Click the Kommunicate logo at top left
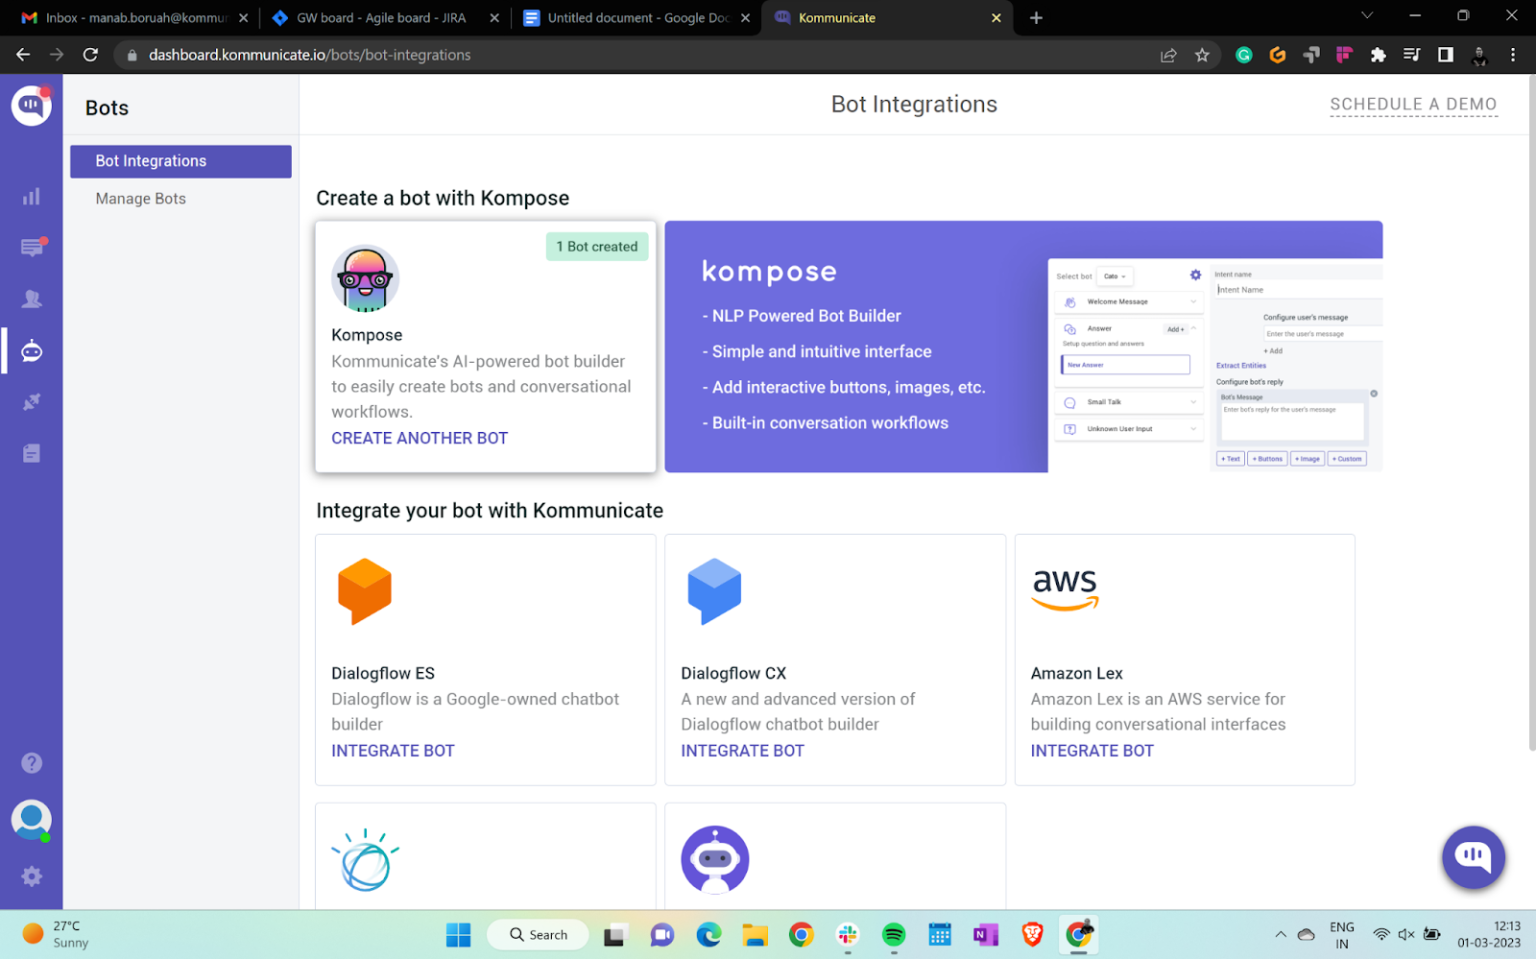Viewport: 1536px width, 959px height. pos(31,105)
